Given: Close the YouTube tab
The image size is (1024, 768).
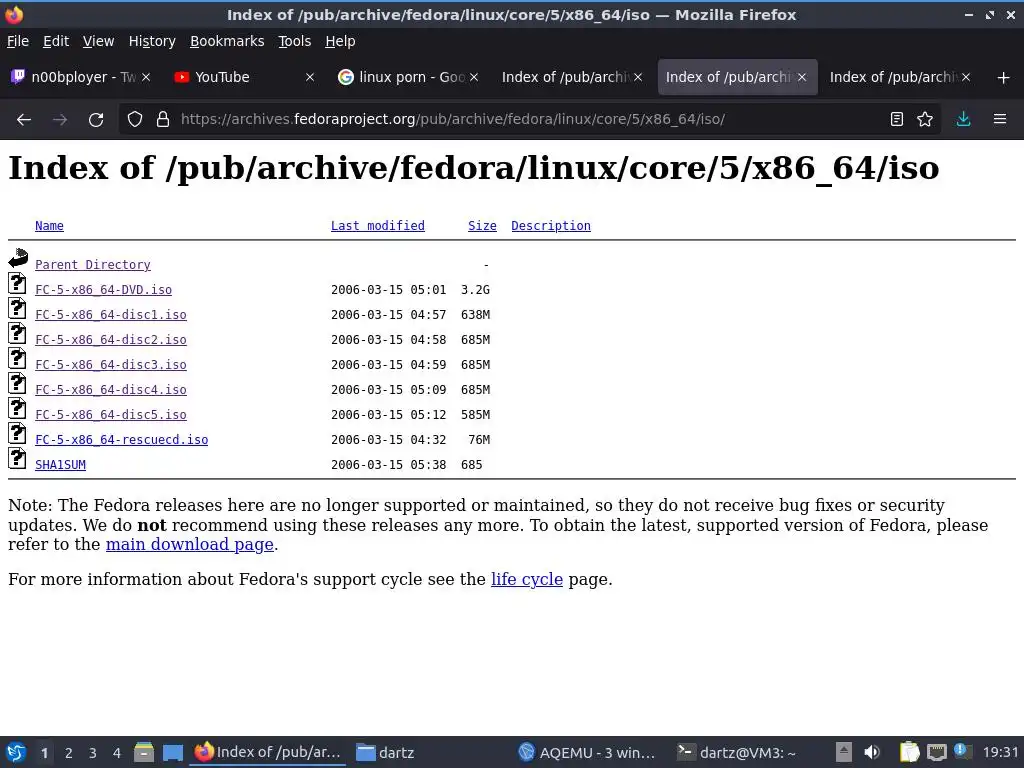Looking at the screenshot, I should pos(310,77).
